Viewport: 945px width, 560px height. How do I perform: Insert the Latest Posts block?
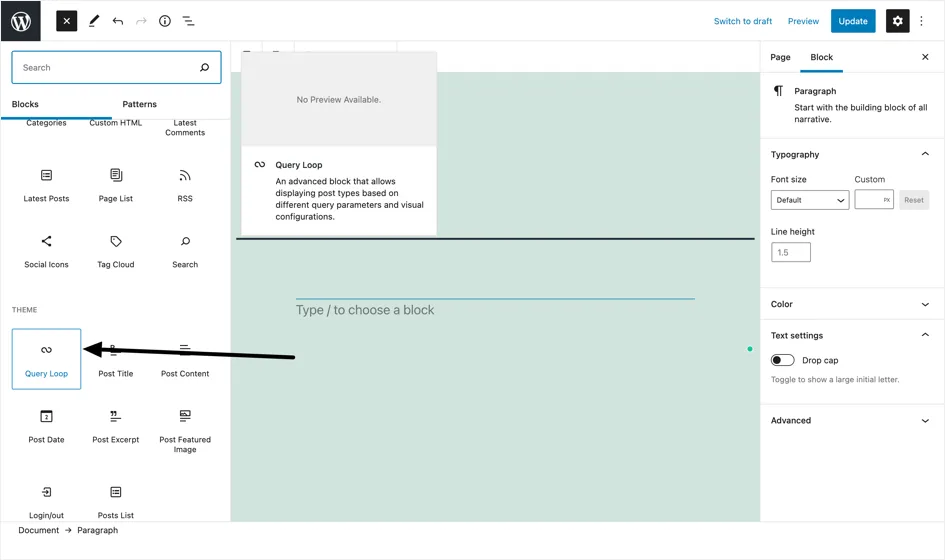click(x=46, y=185)
